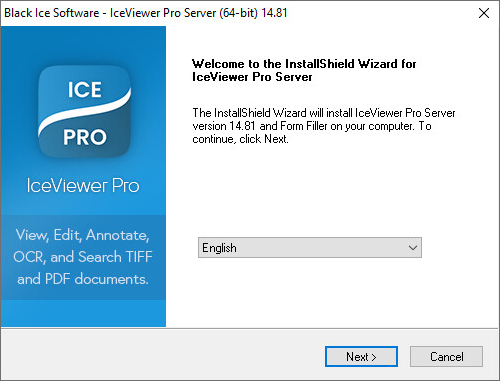Cancel the IceViewer Pro Server installation
500x381 pixels.
tap(446, 357)
